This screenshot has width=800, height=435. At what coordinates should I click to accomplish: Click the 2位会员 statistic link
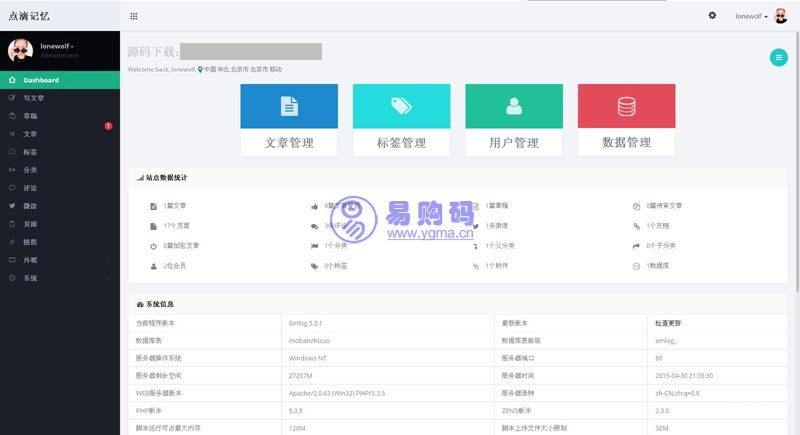click(174, 266)
